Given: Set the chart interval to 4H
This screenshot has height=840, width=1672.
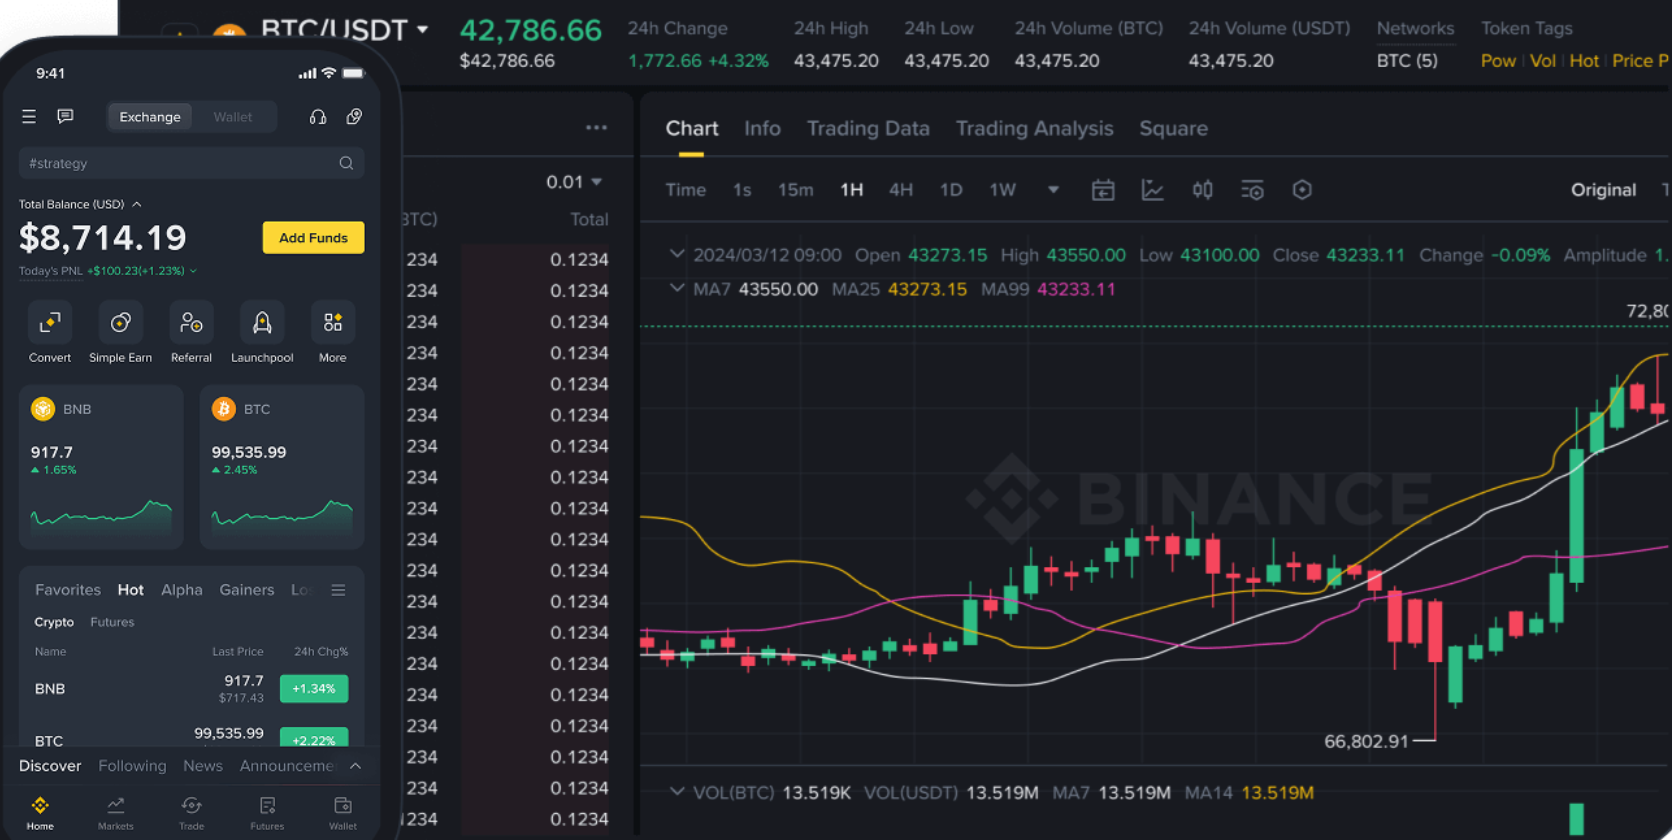Looking at the screenshot, I should [x=901, y=190].
